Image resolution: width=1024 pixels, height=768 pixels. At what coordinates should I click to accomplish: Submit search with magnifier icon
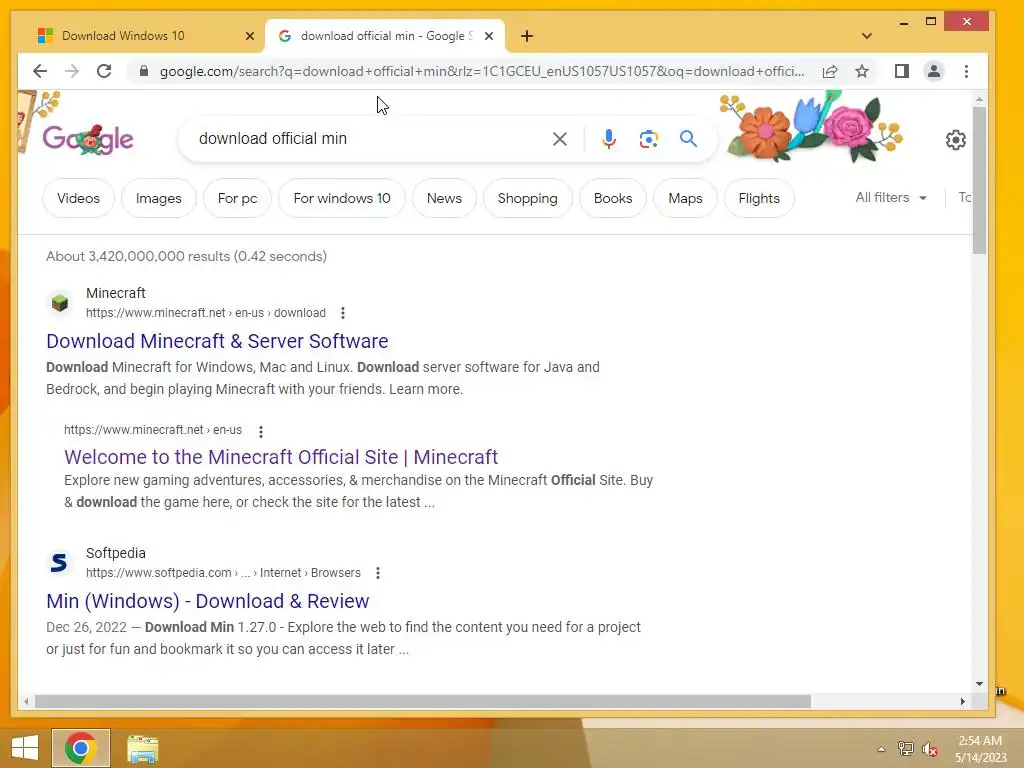click(688, 138)
